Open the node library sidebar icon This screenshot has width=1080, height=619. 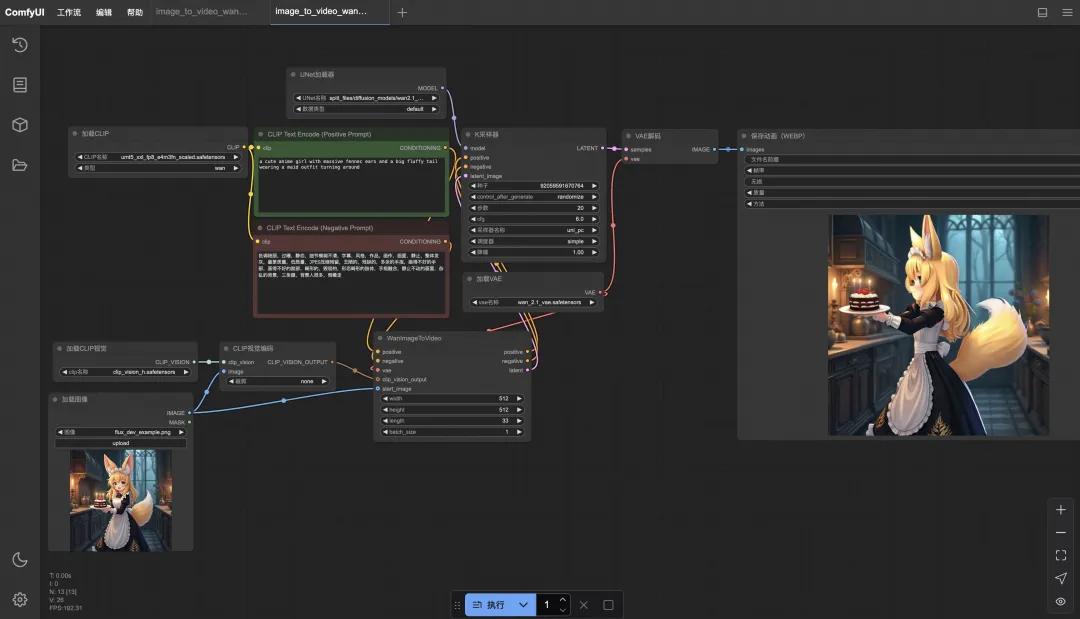click(x=20, y=85)
